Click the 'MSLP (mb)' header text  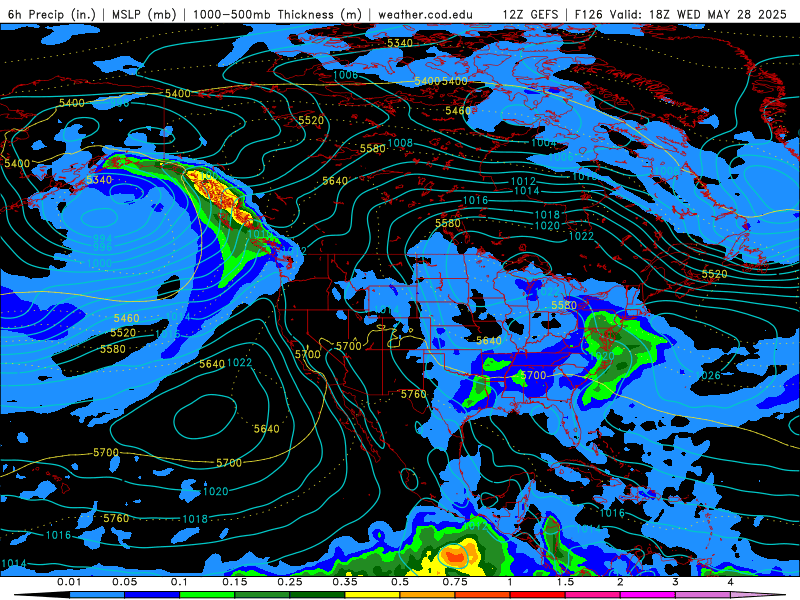coord(144,14)
